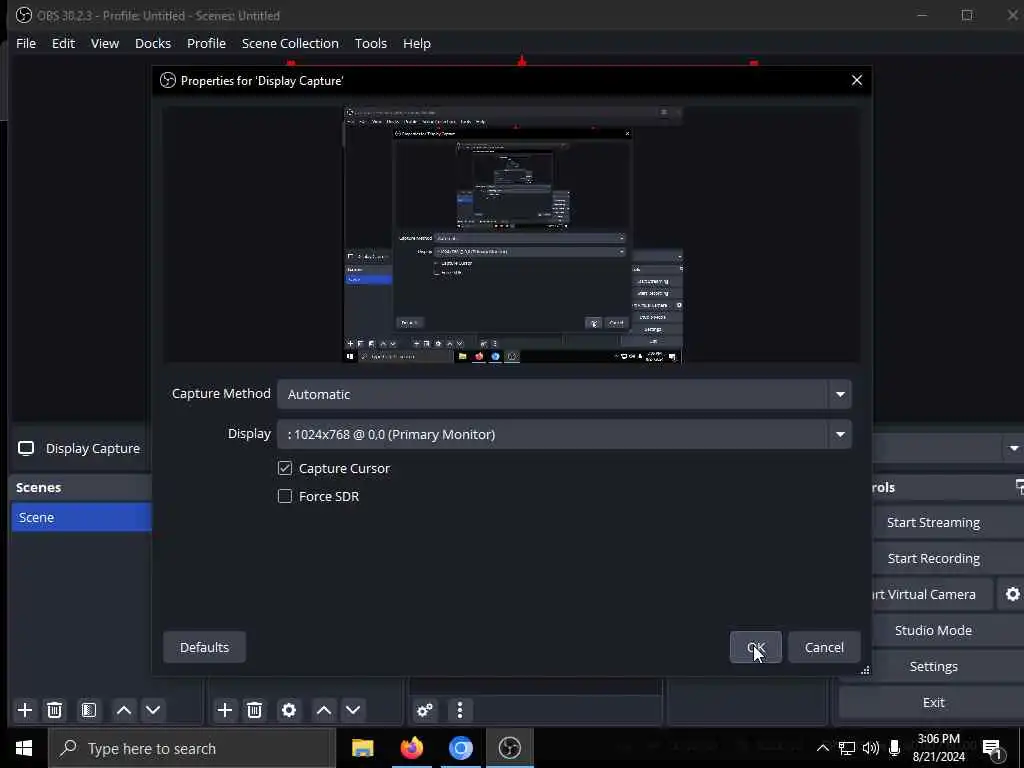Screen dimensions: 1024x768
Task: Expand the dropdown arrow behind the dialog's right edge
Action: tap(1014, 448)
